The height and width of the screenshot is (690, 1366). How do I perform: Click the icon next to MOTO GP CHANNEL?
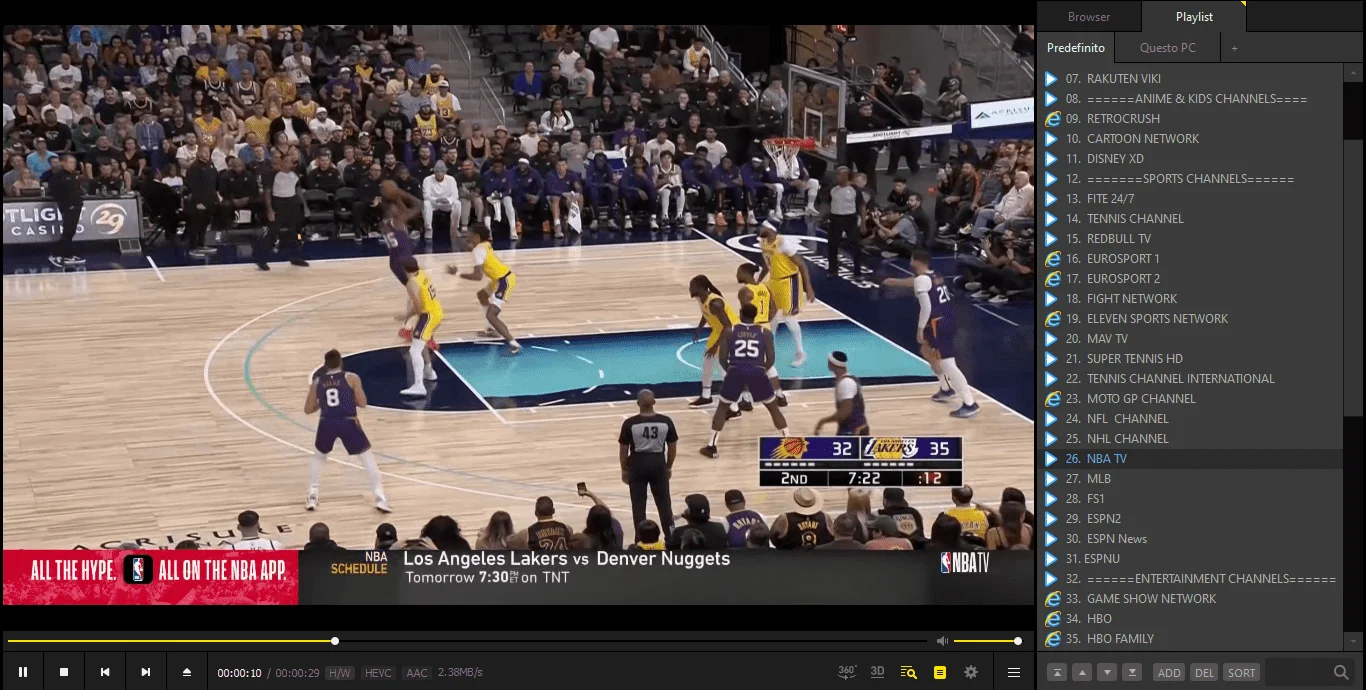click(x=1052, y=398)
